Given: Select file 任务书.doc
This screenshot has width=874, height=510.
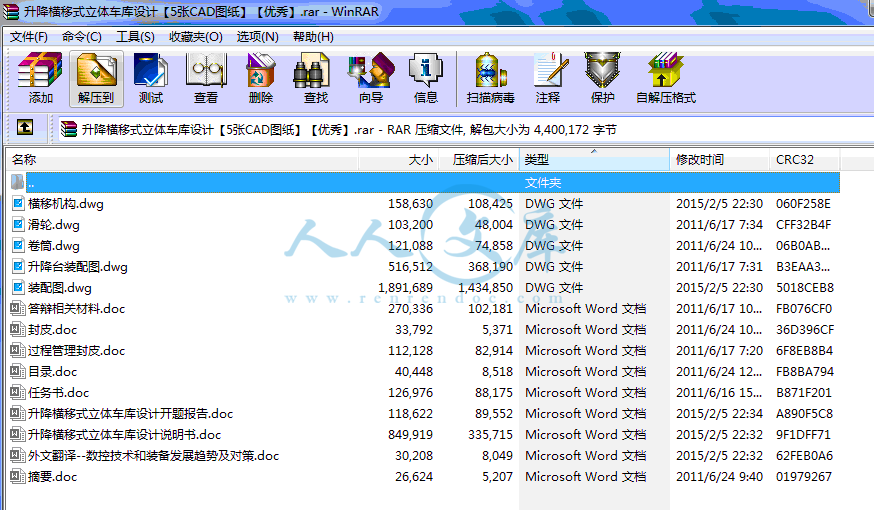Looking at the screenshot, I should (x=59, y=392).
